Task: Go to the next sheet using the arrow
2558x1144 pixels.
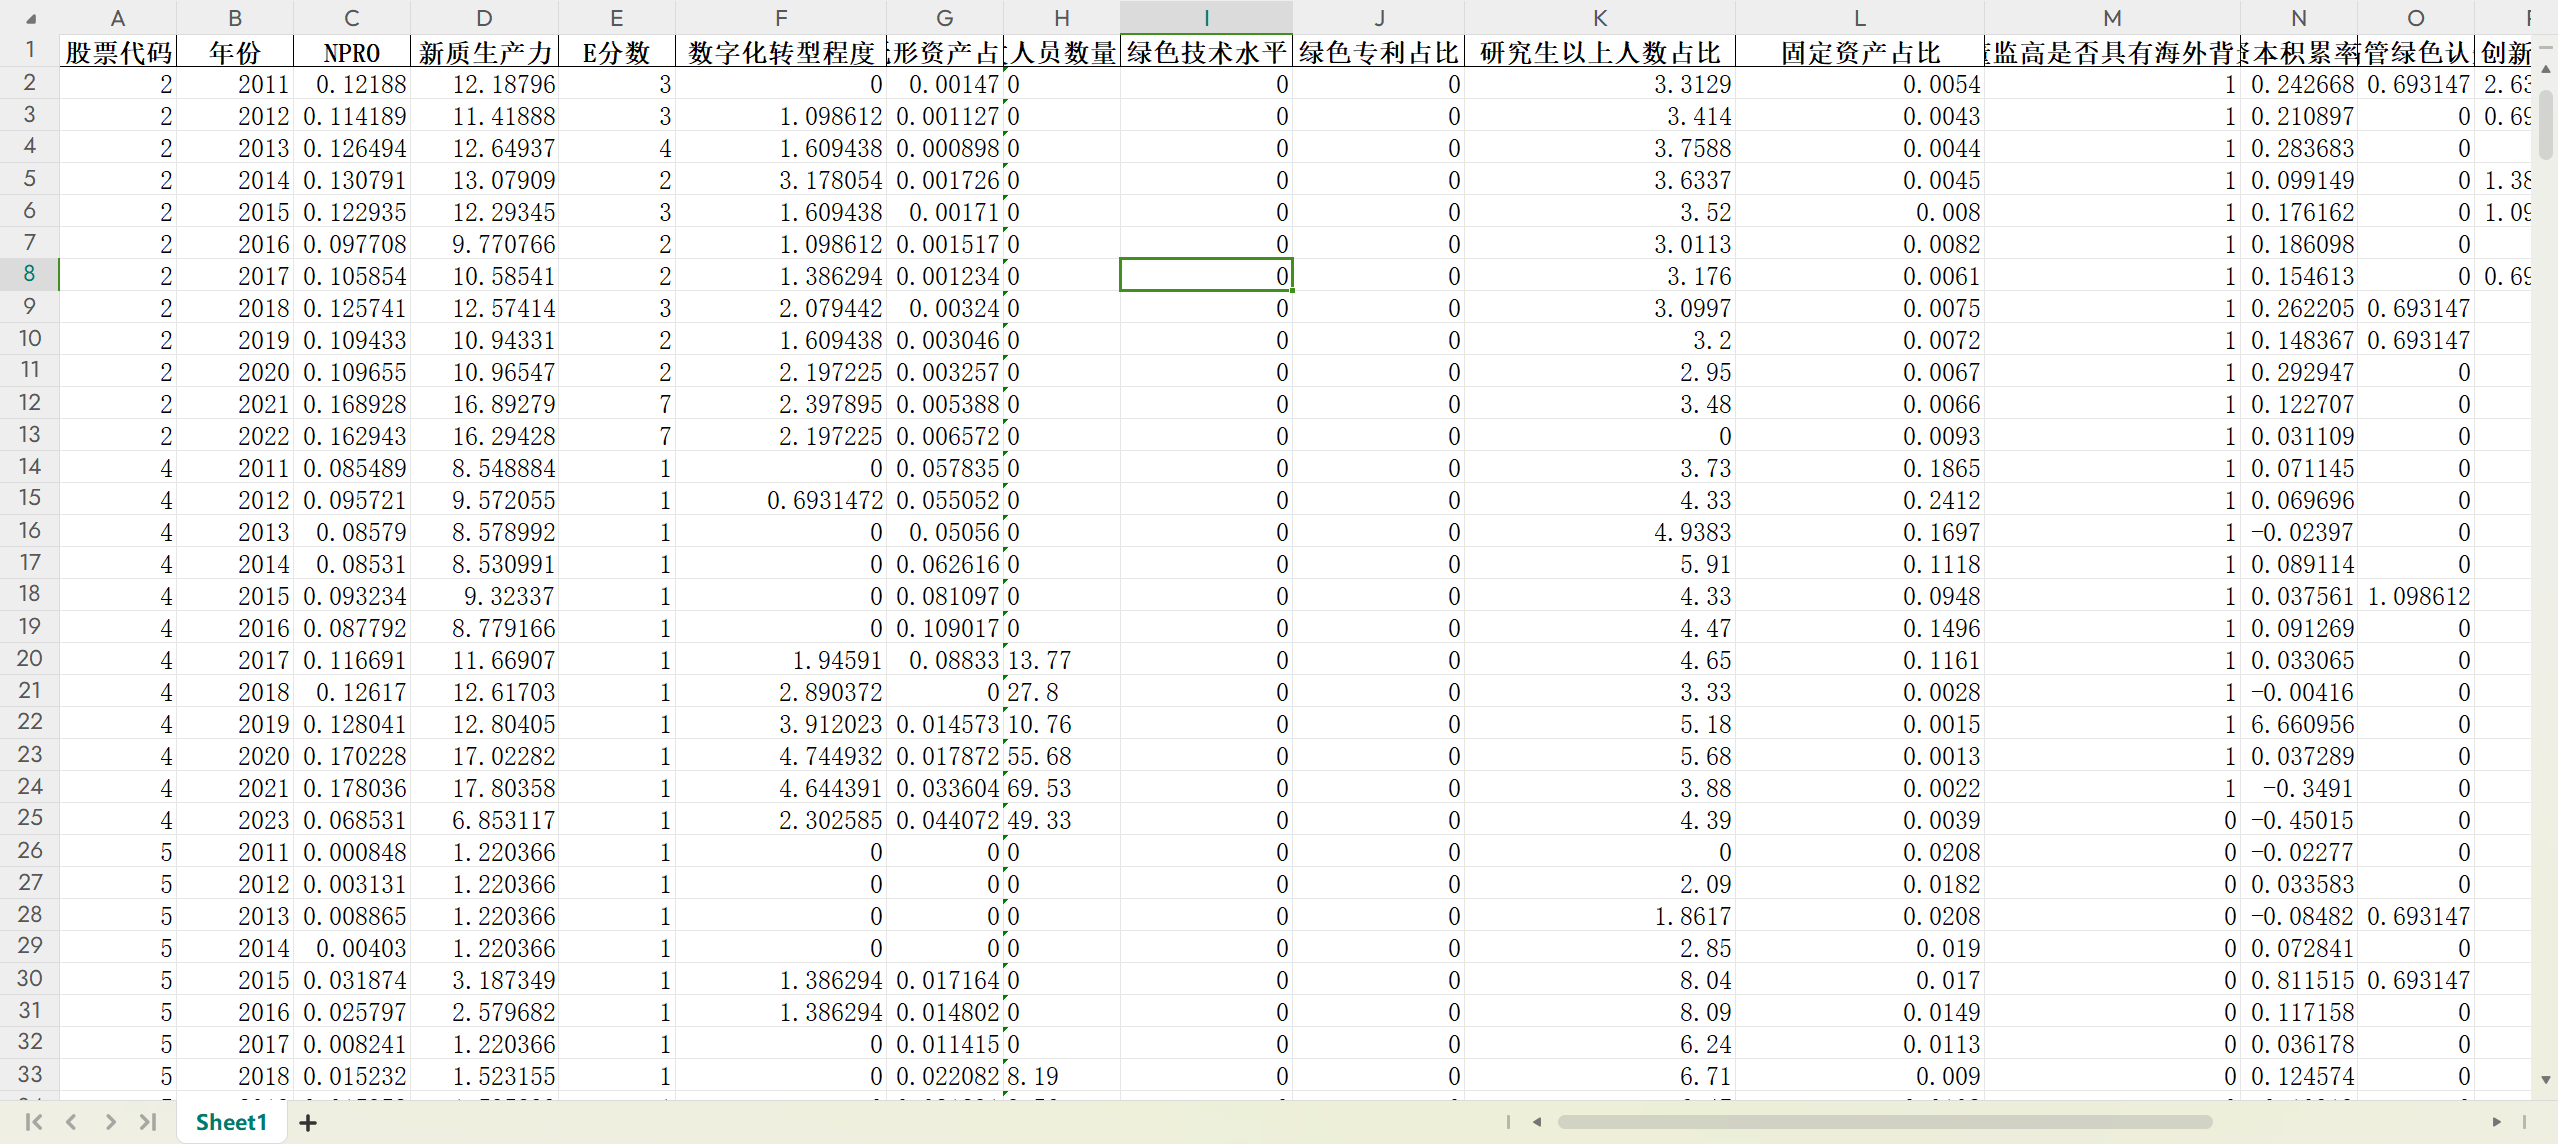Action: click(x=110, y=1122)
